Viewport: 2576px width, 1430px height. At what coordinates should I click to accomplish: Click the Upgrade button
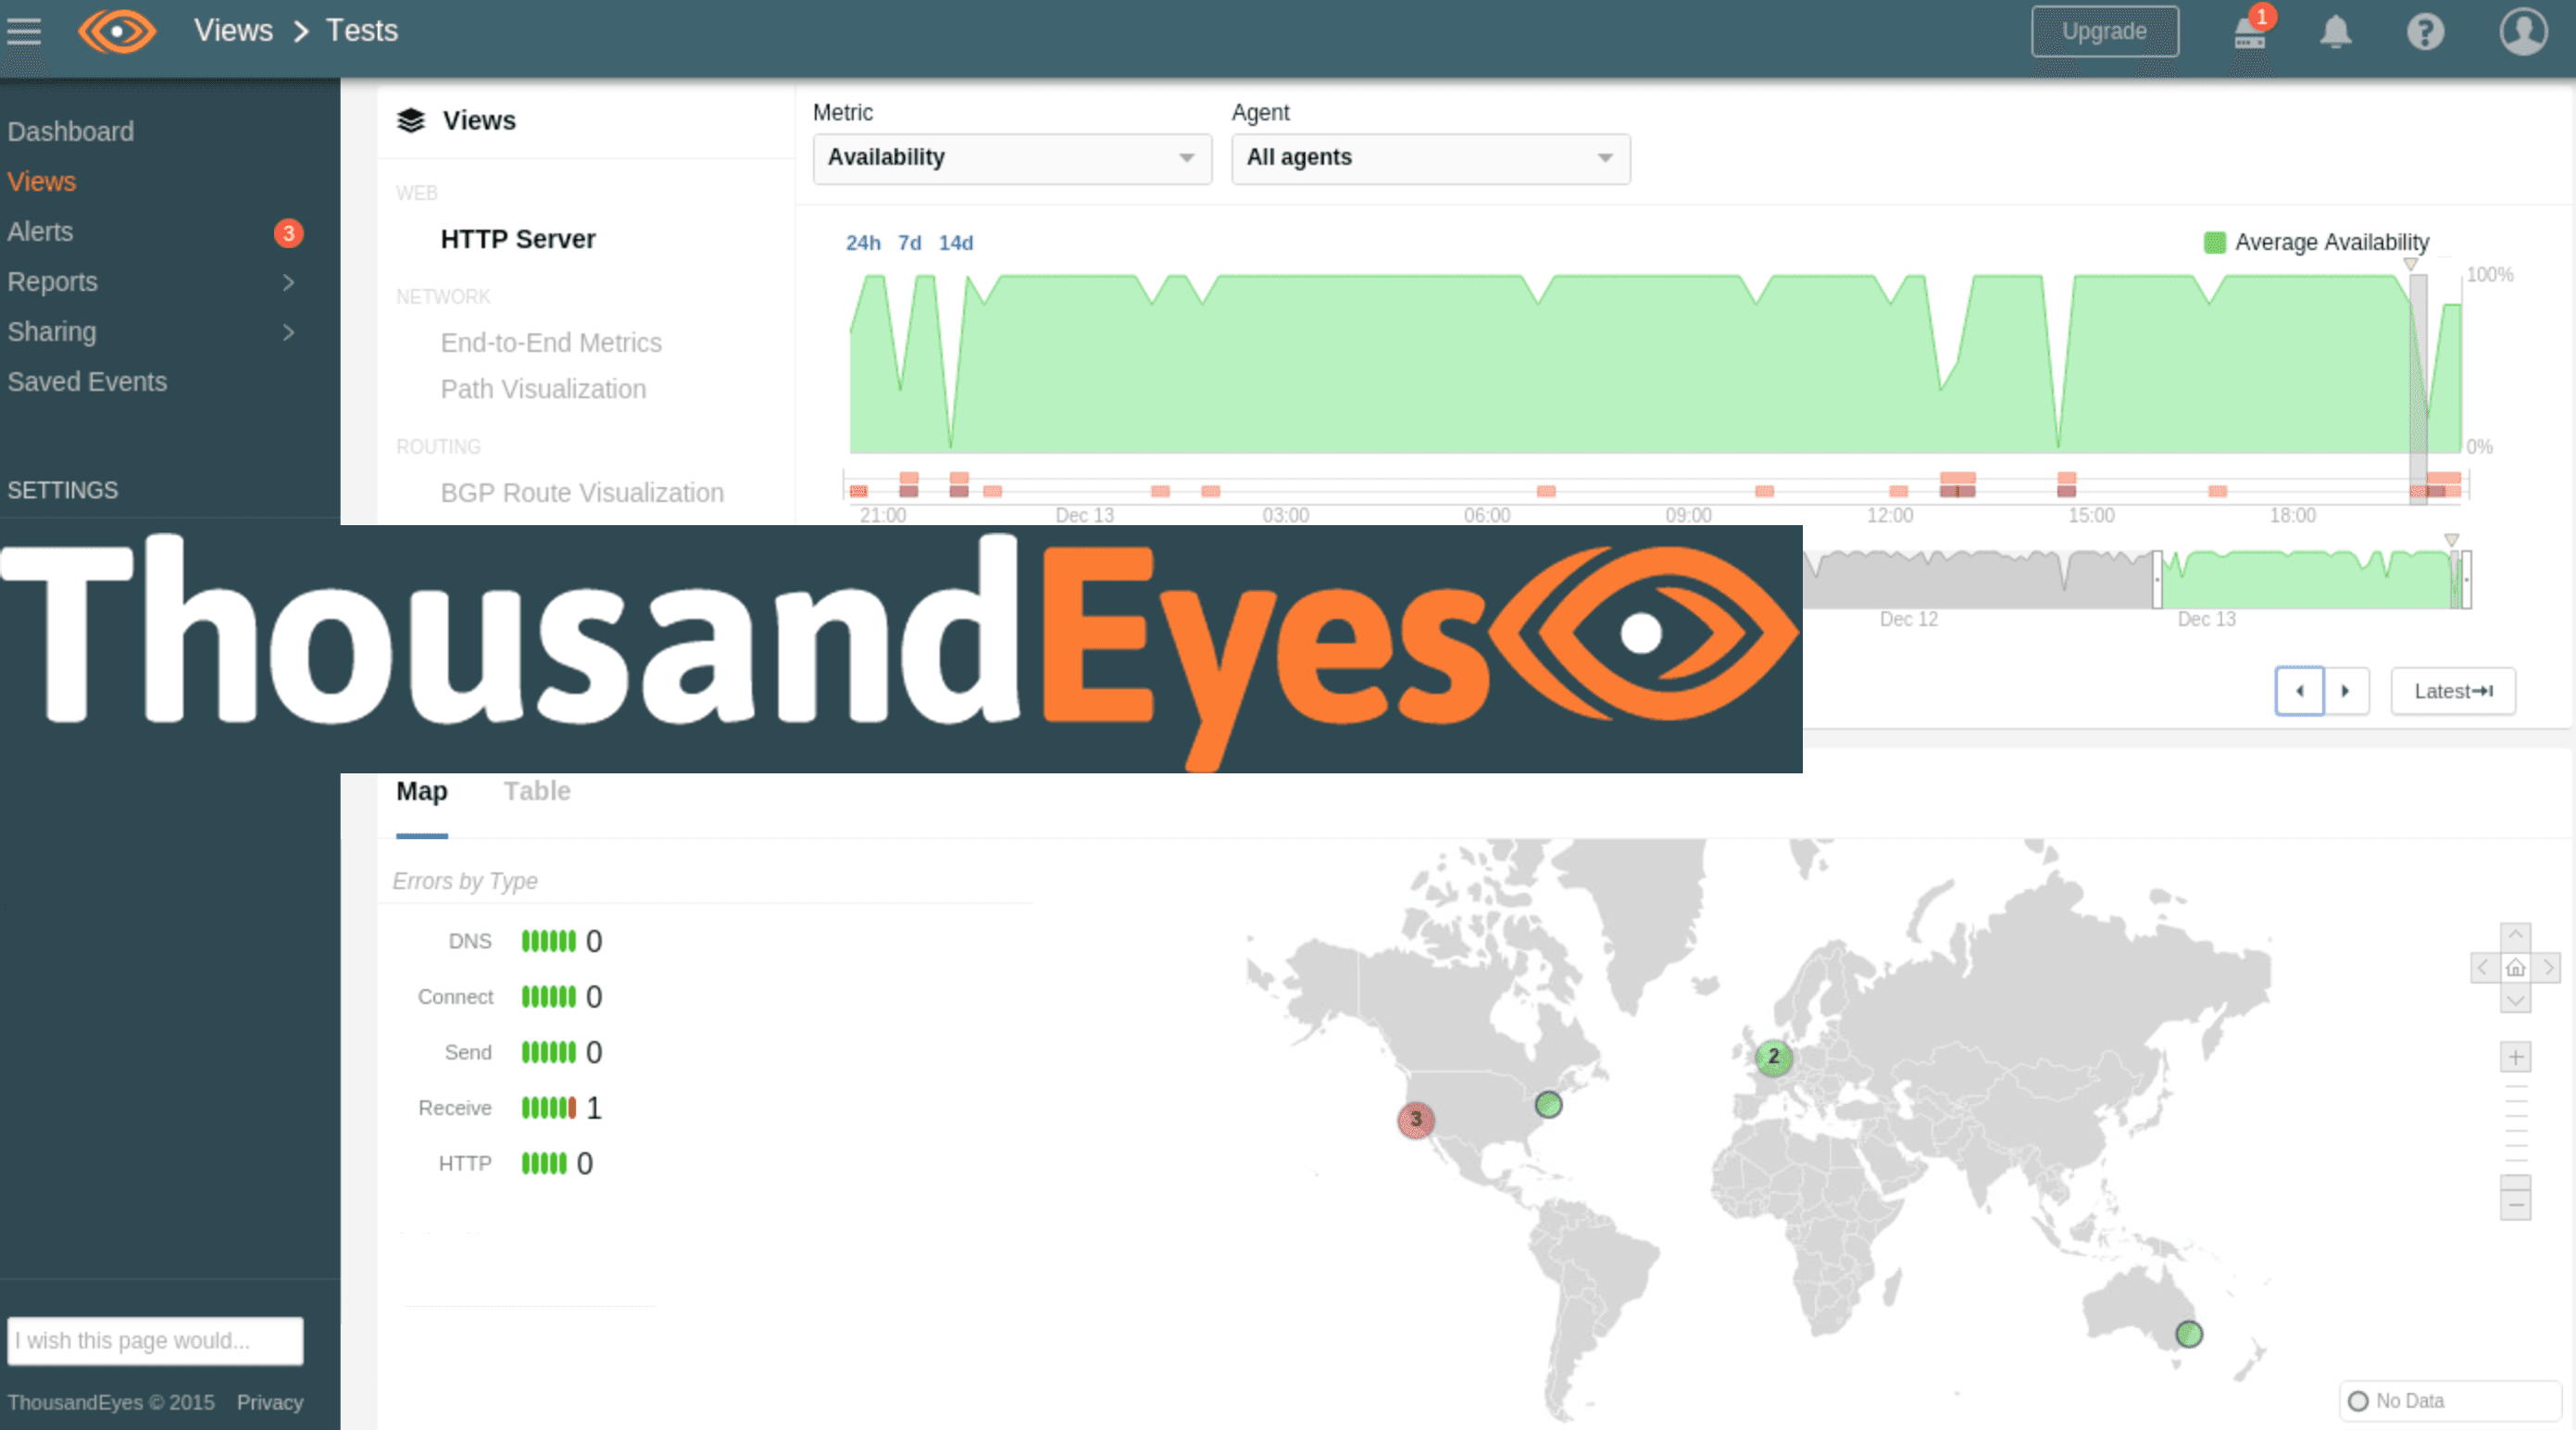2104,32
